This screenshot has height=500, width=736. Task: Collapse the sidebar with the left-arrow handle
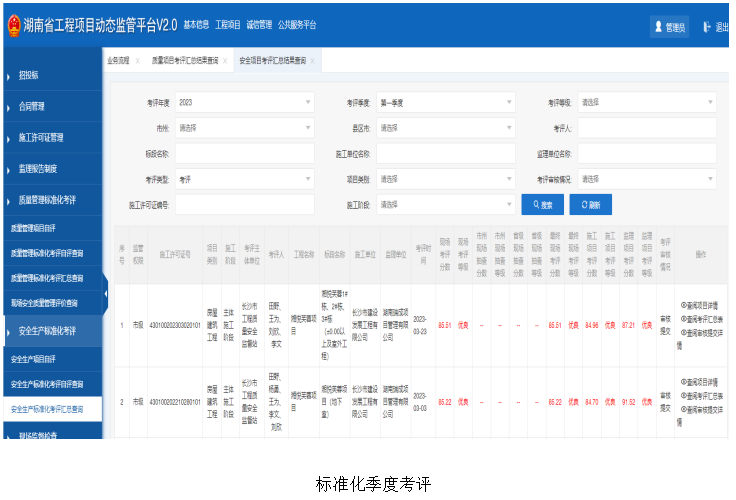[x=106, y=294]
